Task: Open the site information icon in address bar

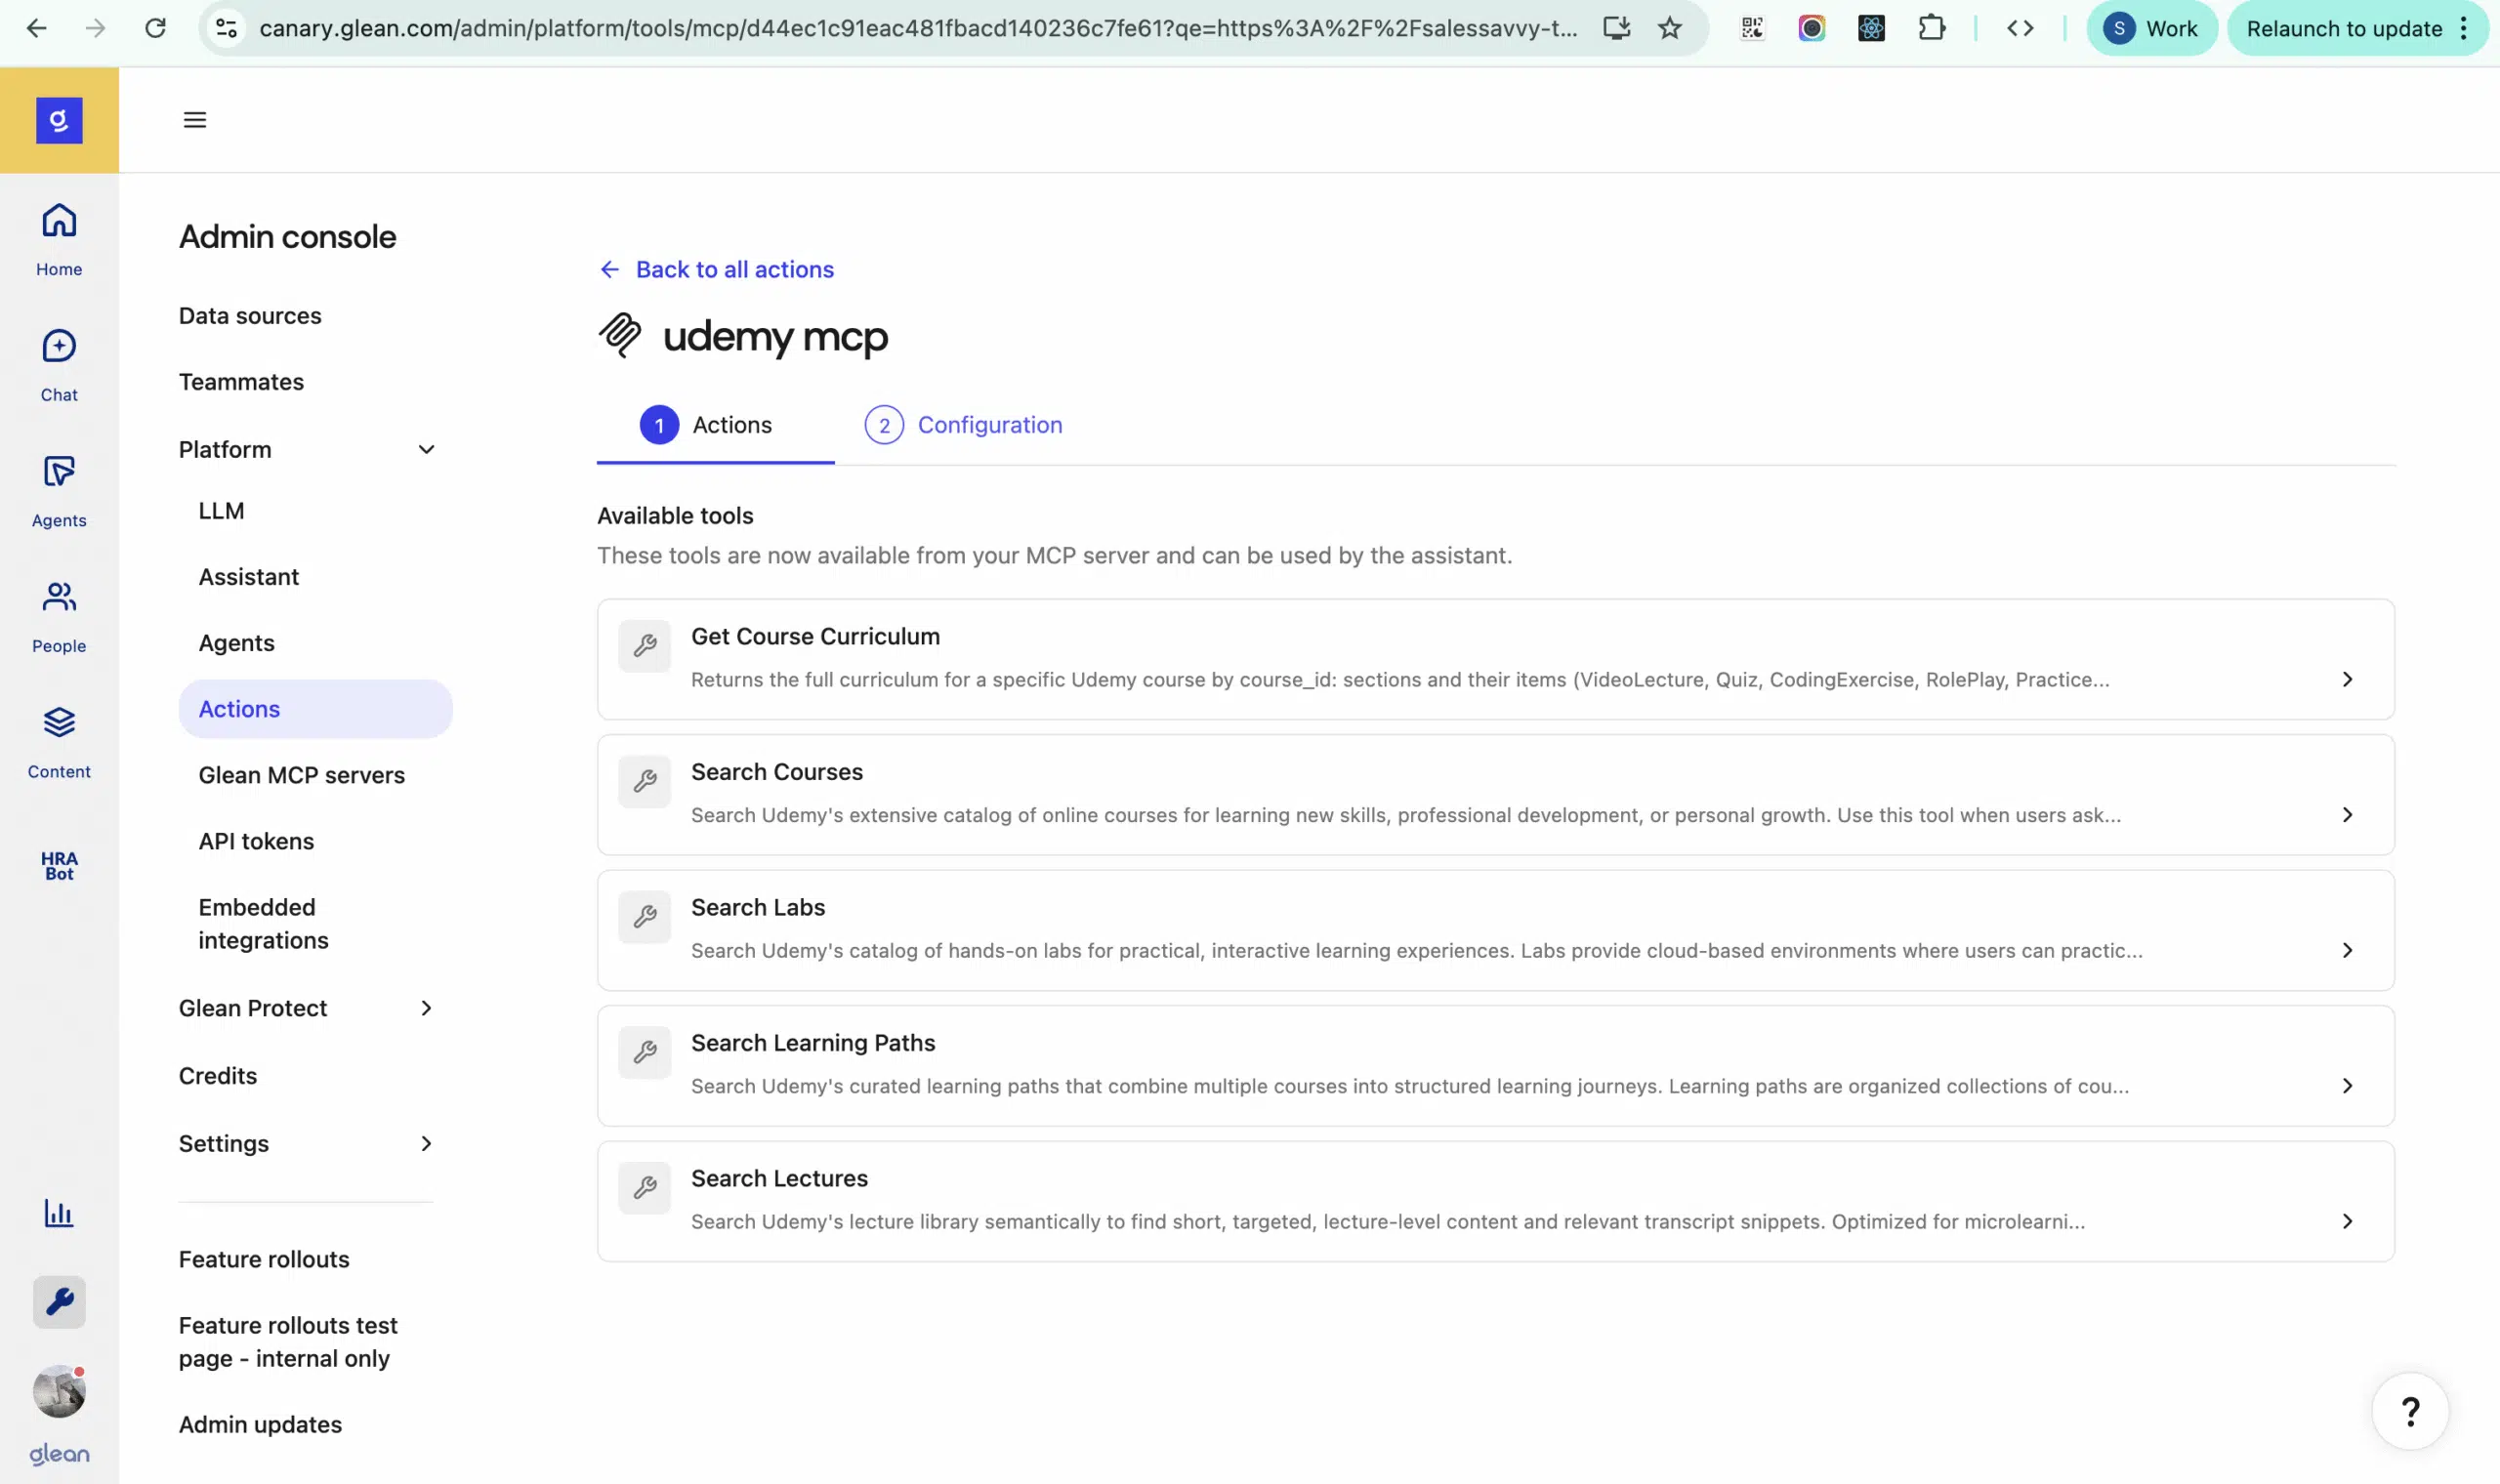Action: [x=227, y=28]
